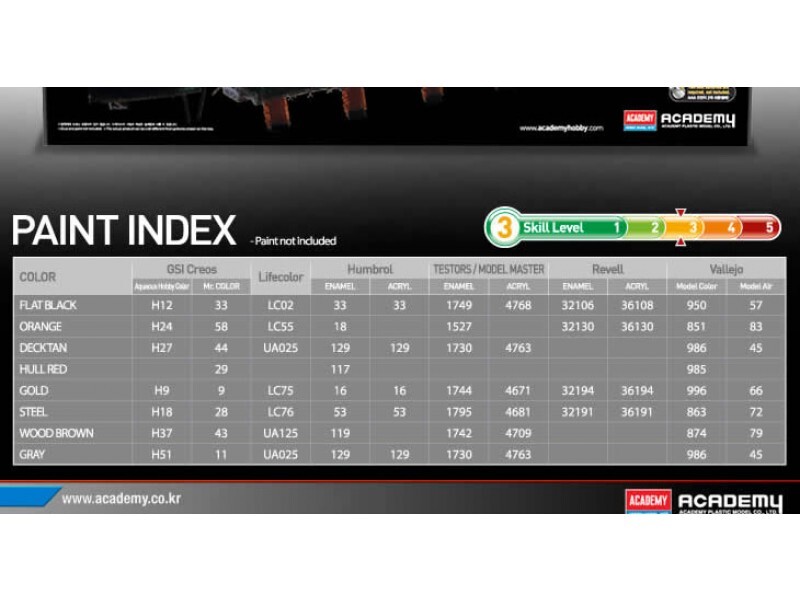This screenshot has width=800, height=600.
Task: Click Testors acryl value 4768
Action: pos(518,305)
